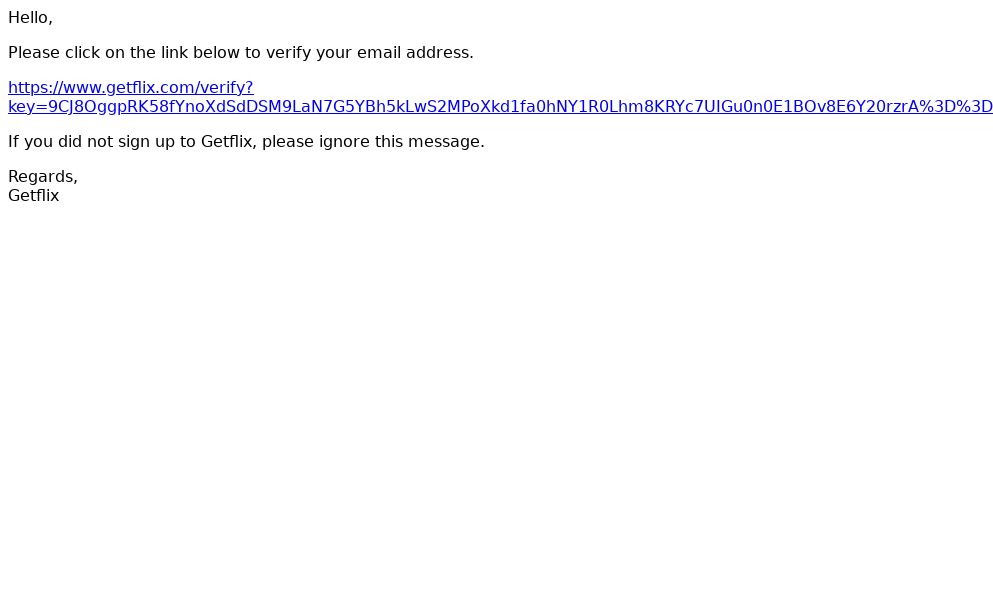Click the "Hello," greeting text
Image resolution: width=993 pixels, height=600 pixels.
[30, 18]
